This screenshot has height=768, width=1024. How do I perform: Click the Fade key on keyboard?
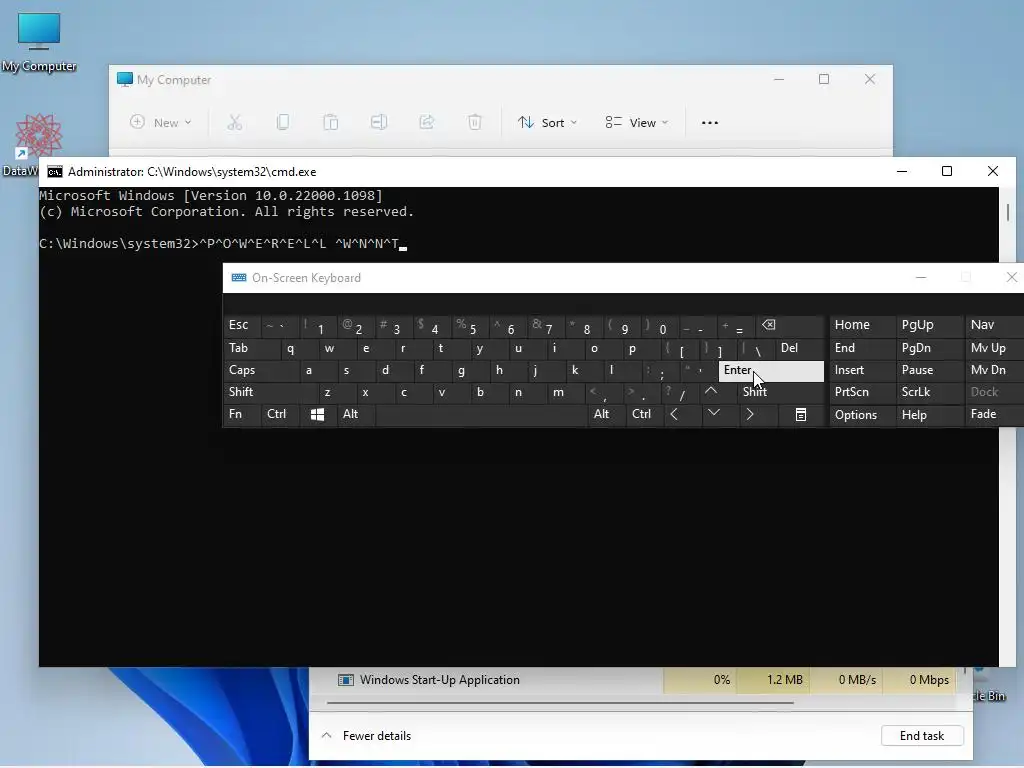pyautogui.click(x=994, y=414)
